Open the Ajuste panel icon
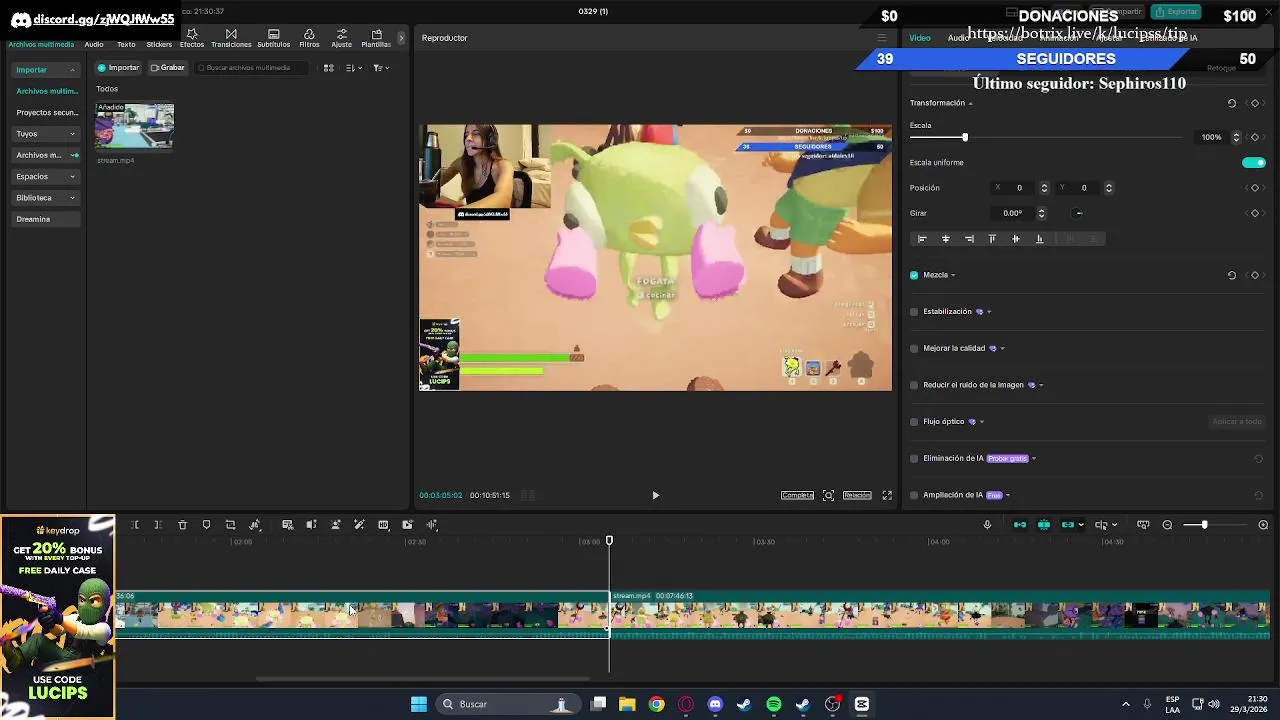This screenshot has height=720, width=1280. pos(341,38)
